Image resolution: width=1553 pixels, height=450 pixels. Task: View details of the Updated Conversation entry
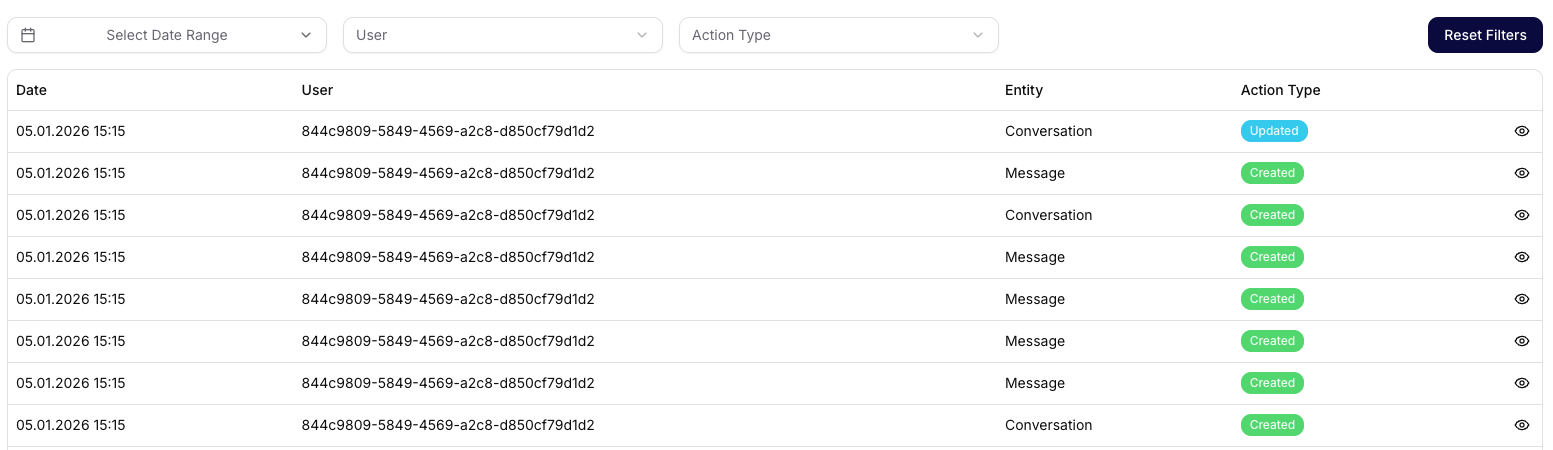(1522, 131)
